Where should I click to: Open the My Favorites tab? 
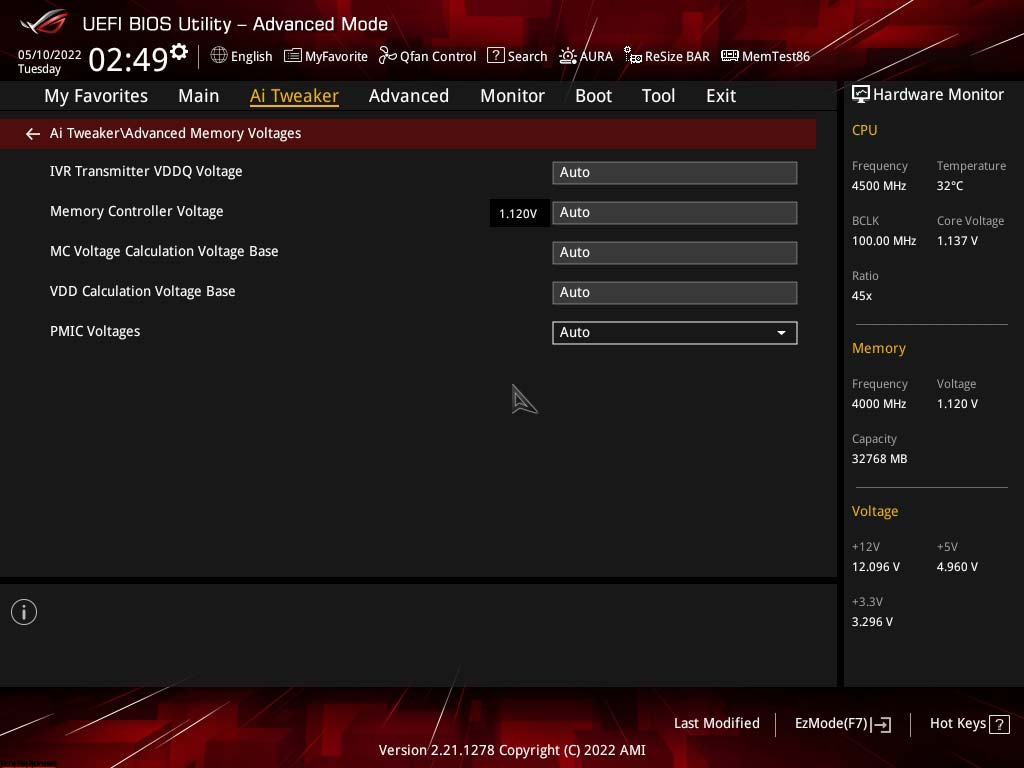point(96,96)
